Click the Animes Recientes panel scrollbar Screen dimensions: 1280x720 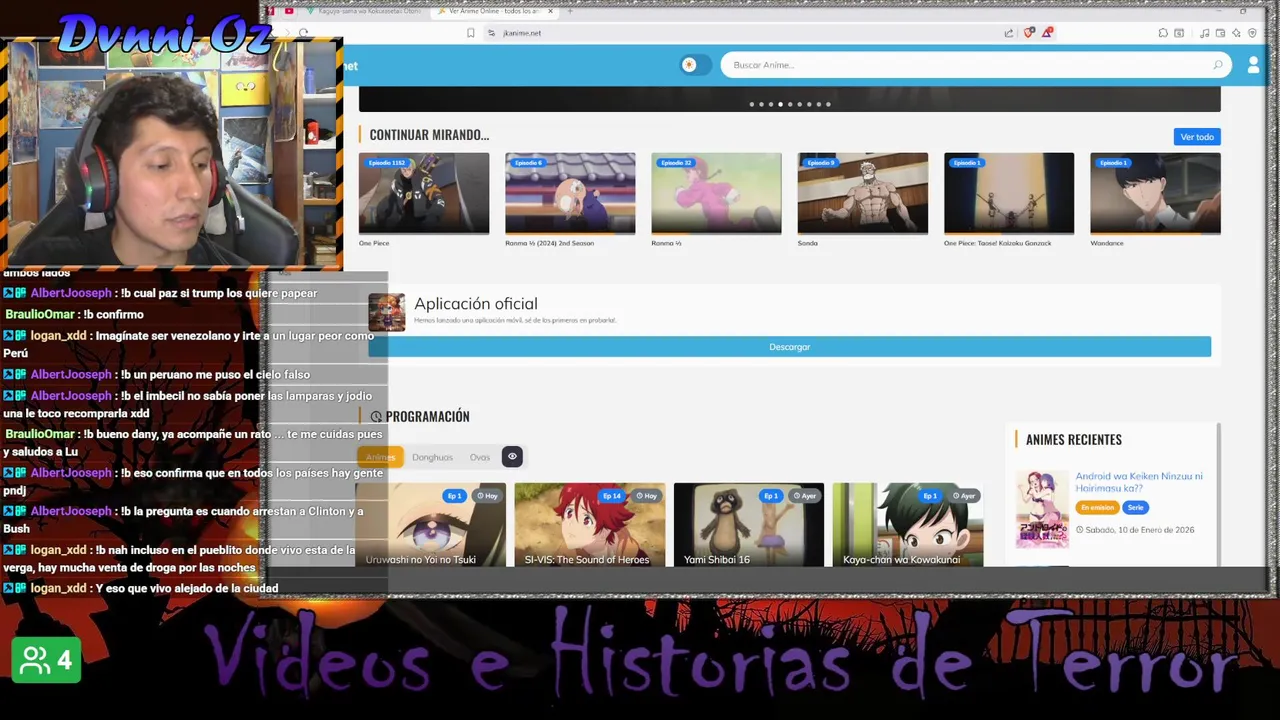click(1218, 495)
